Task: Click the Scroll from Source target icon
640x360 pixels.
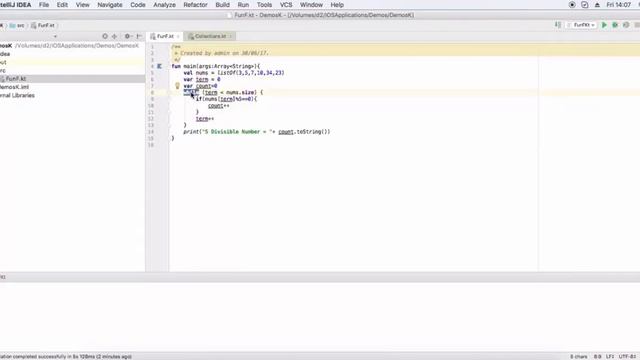Action: (105, 36)
